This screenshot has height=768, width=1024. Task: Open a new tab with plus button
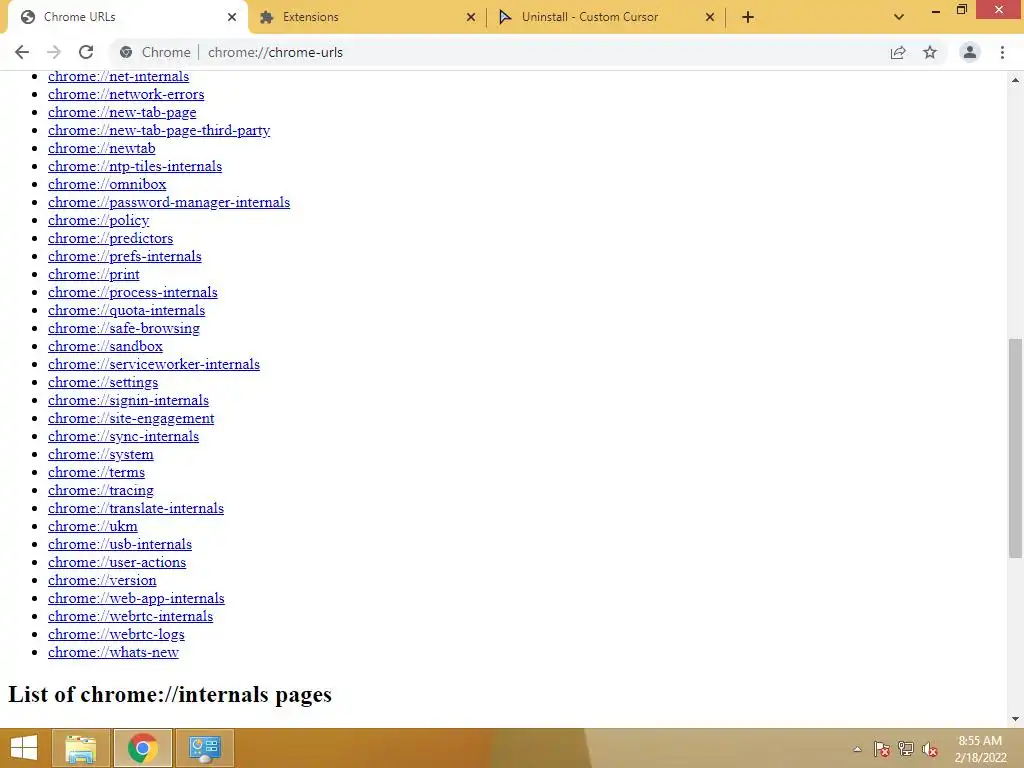(x=748, y=17)
